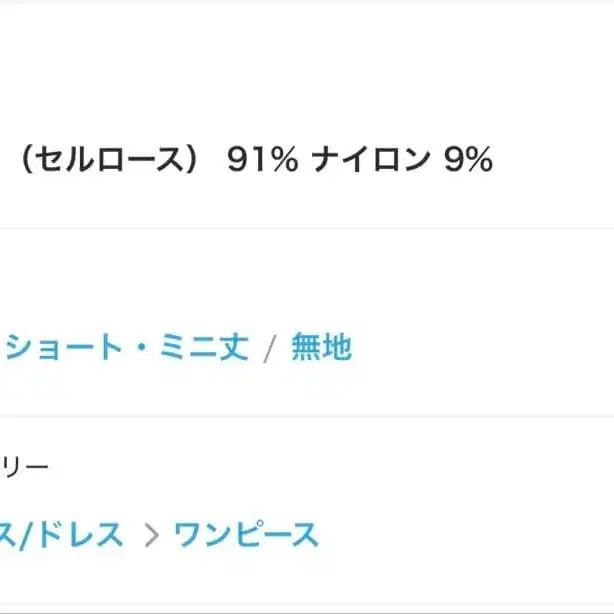Image resolution: width=614 pixels, height=614 pixels.
Task: Open the ショート・ミニ丈 tag link
Action: [125, 348]
